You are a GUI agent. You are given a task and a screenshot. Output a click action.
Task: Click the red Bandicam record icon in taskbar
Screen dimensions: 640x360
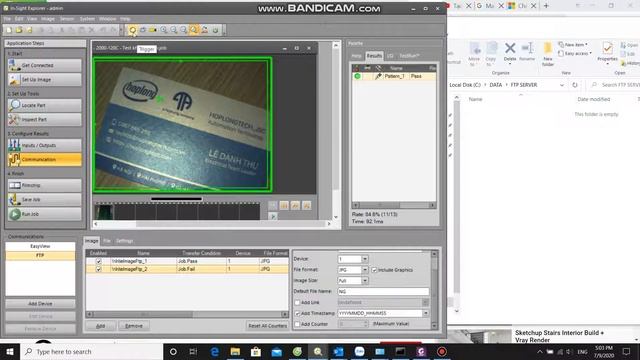(x=442, y=351)
